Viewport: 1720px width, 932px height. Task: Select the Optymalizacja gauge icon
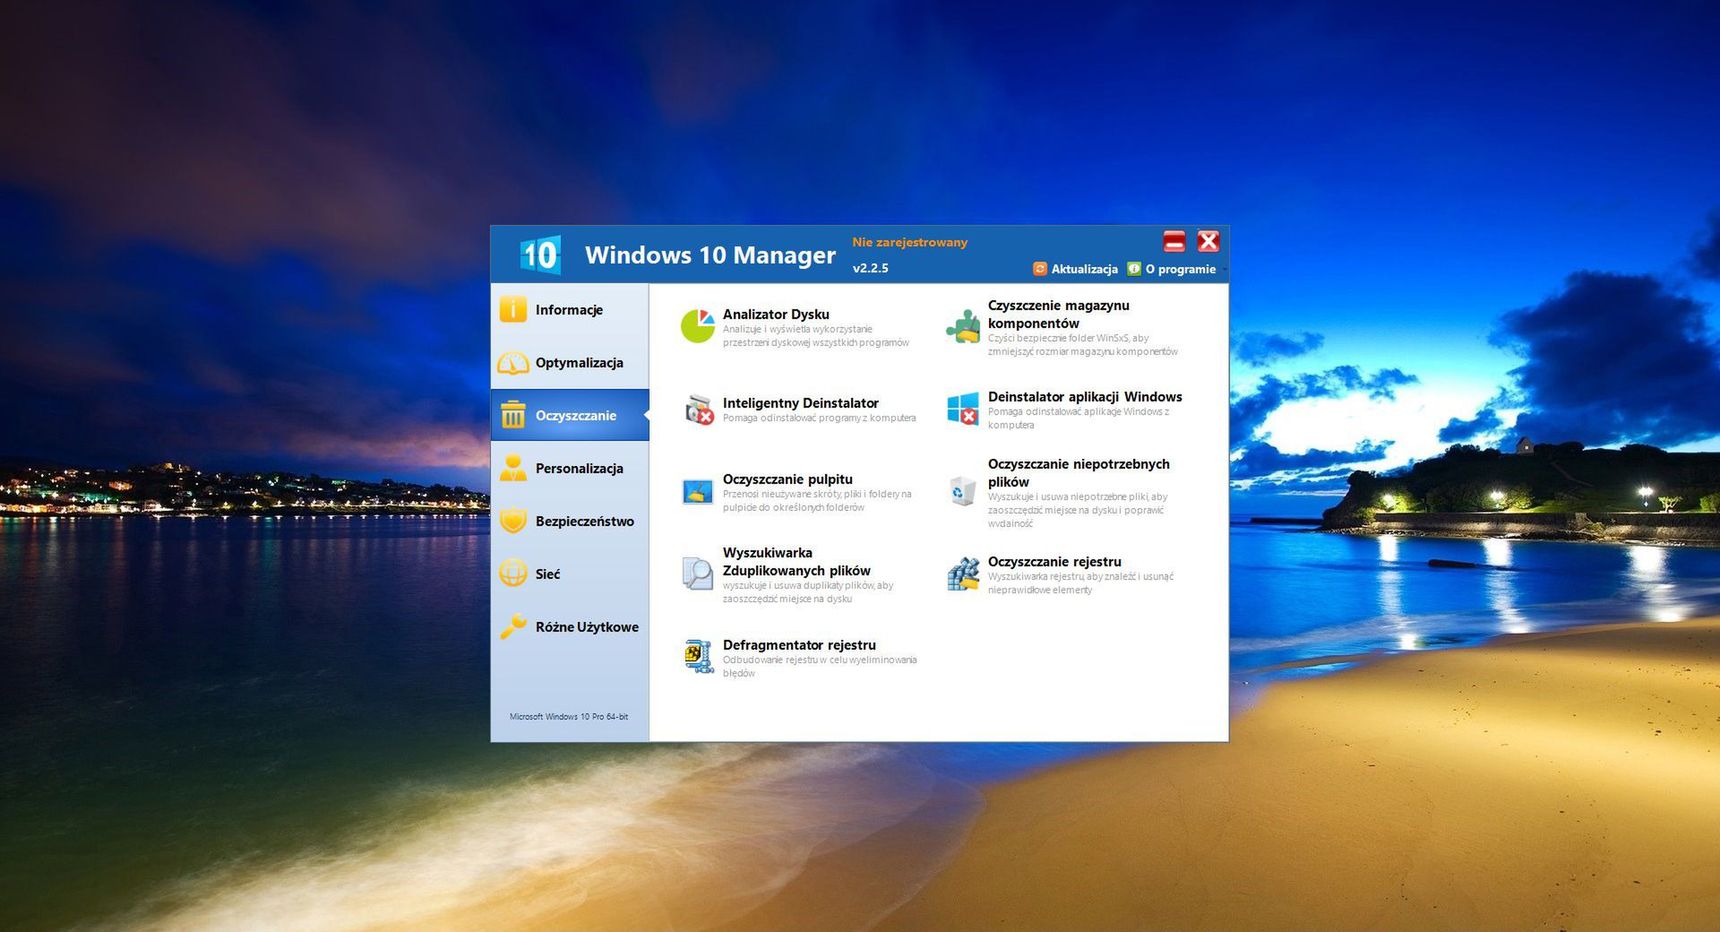(x=513, y=363)
